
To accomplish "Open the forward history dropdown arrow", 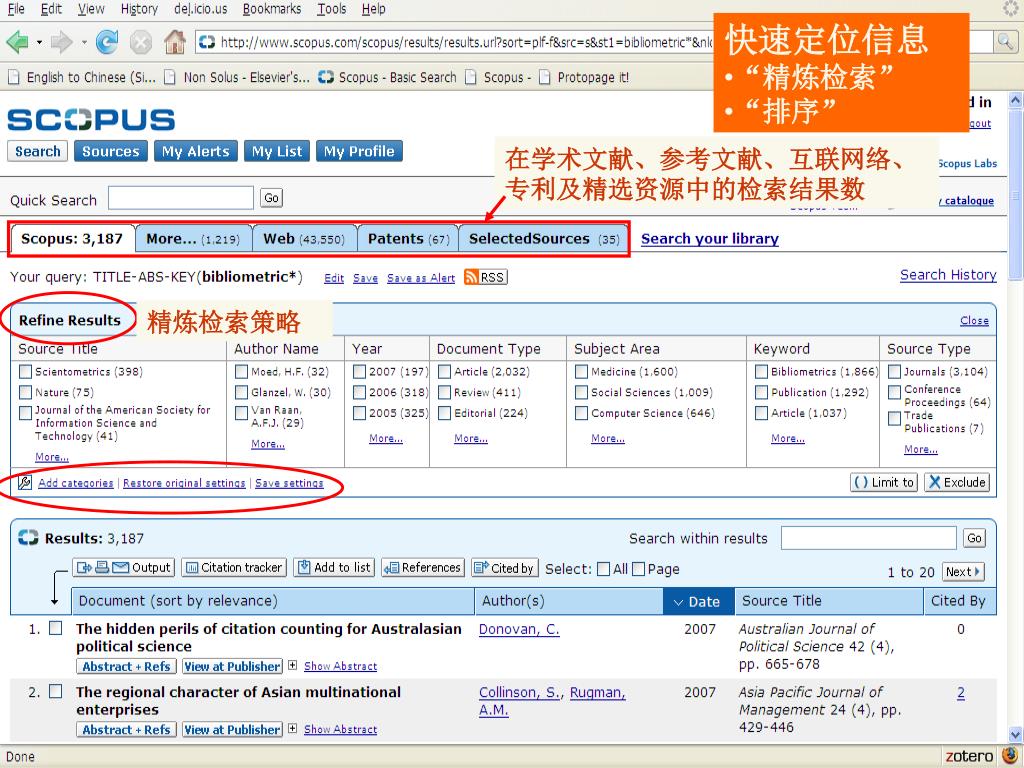I will [x=84, y=43].
